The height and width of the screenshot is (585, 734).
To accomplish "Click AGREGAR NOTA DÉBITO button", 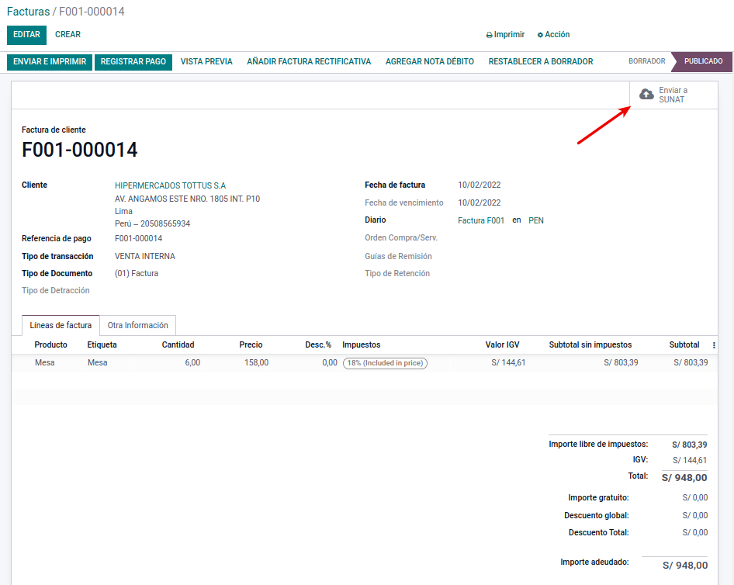I will (x=429, y=62).
